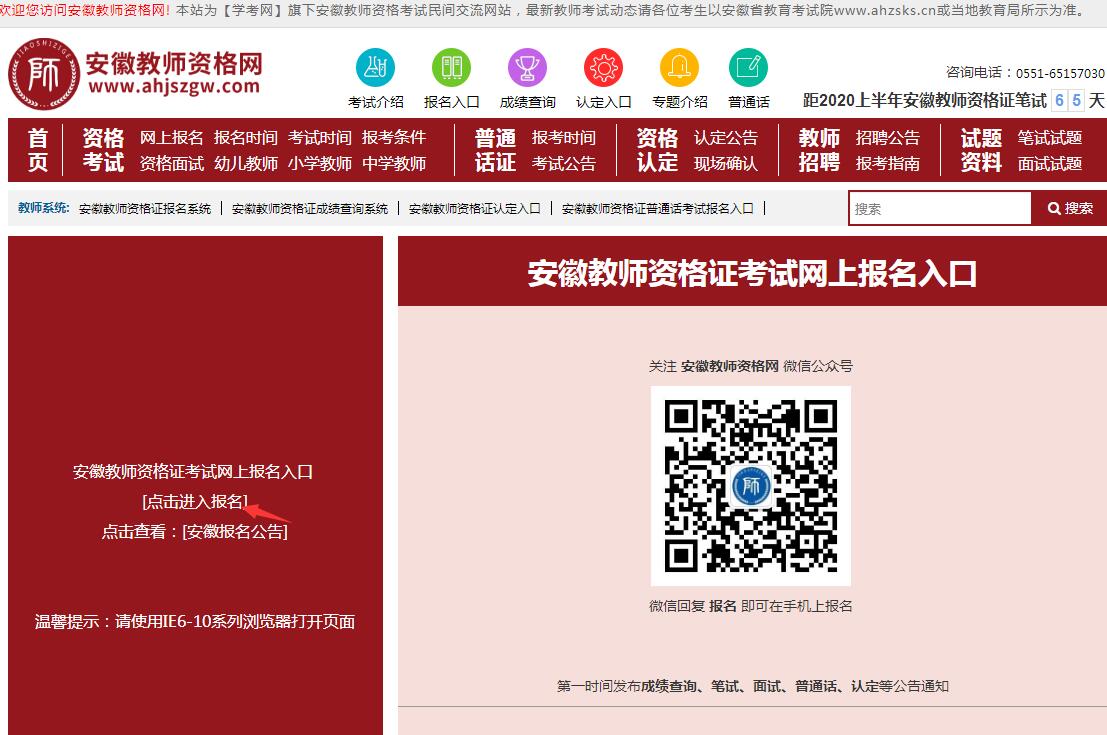Screen dimensions: 1107x735
Task: Click the 关注 安徽教师资格网 微信公众号 caption
Action: click(x=750, y=366)
